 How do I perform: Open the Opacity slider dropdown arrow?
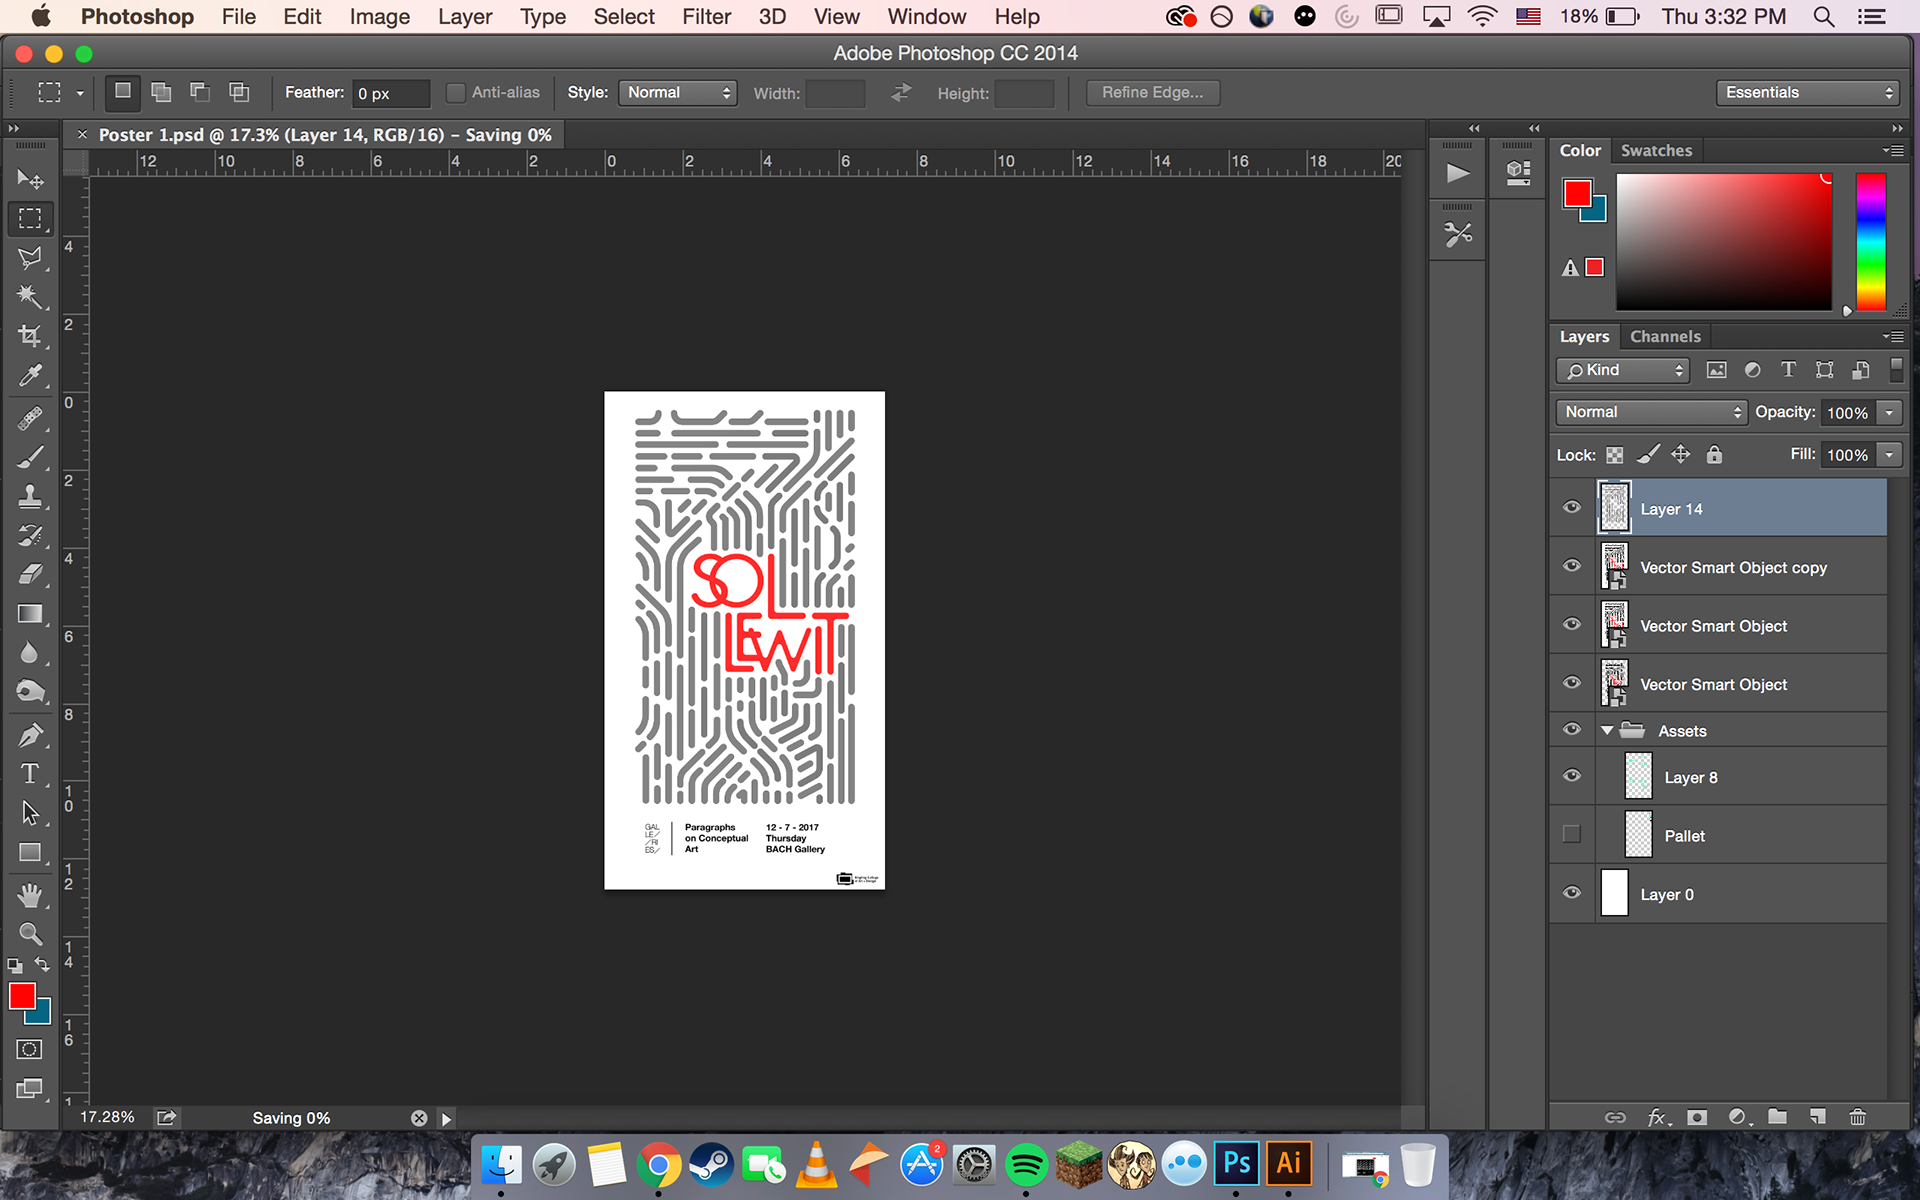tap(1889, 412)
